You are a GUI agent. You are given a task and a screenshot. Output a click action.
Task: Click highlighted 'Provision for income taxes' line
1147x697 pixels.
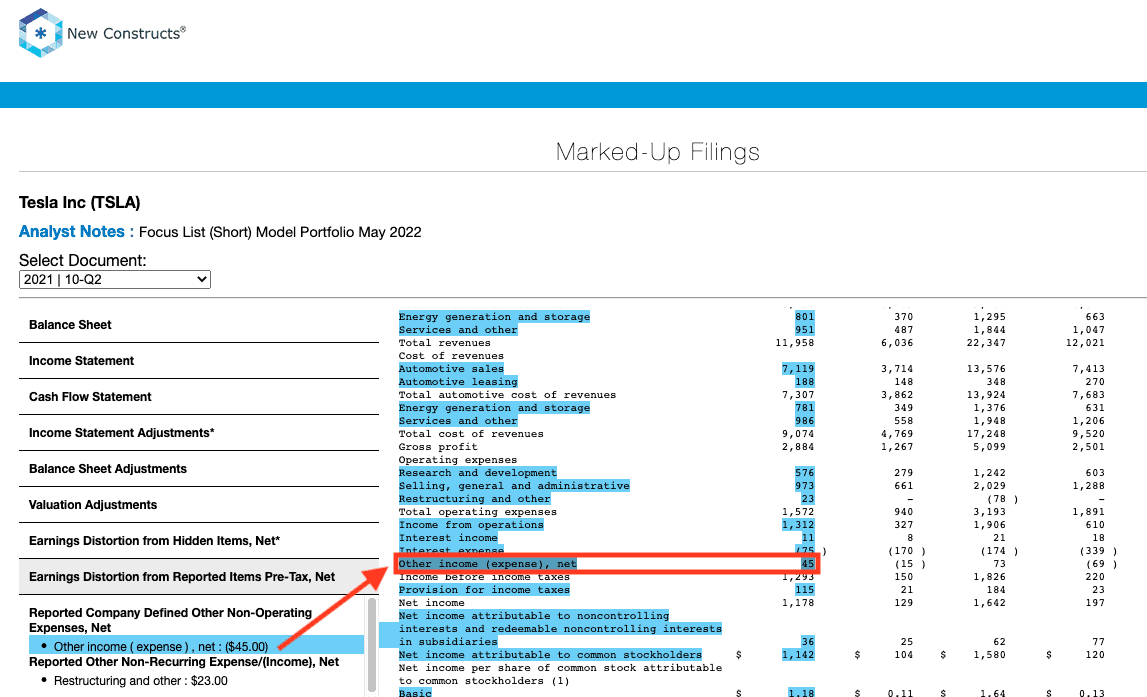pos(484,590)
